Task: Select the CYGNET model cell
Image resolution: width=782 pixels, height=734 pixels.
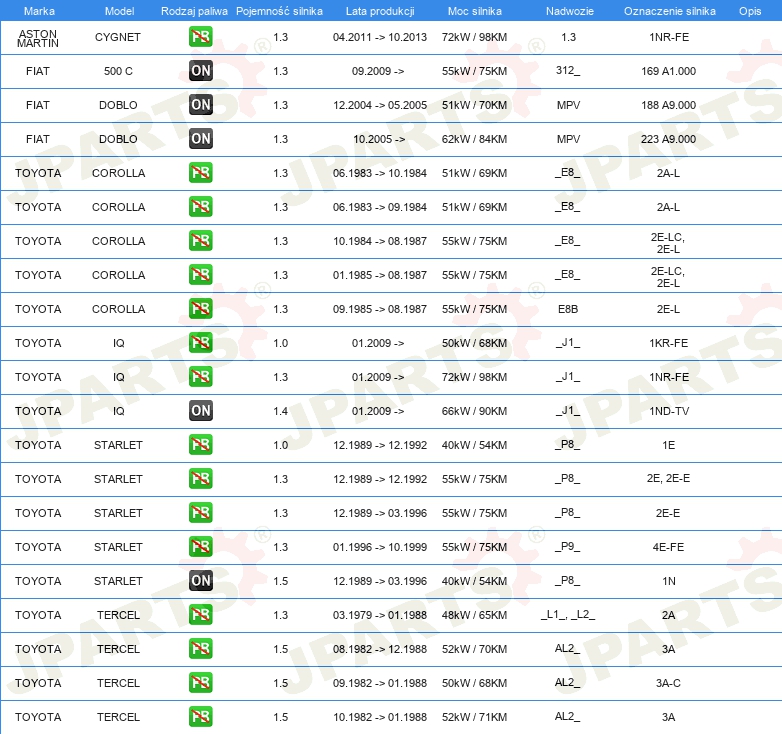Action: [118, 37]
